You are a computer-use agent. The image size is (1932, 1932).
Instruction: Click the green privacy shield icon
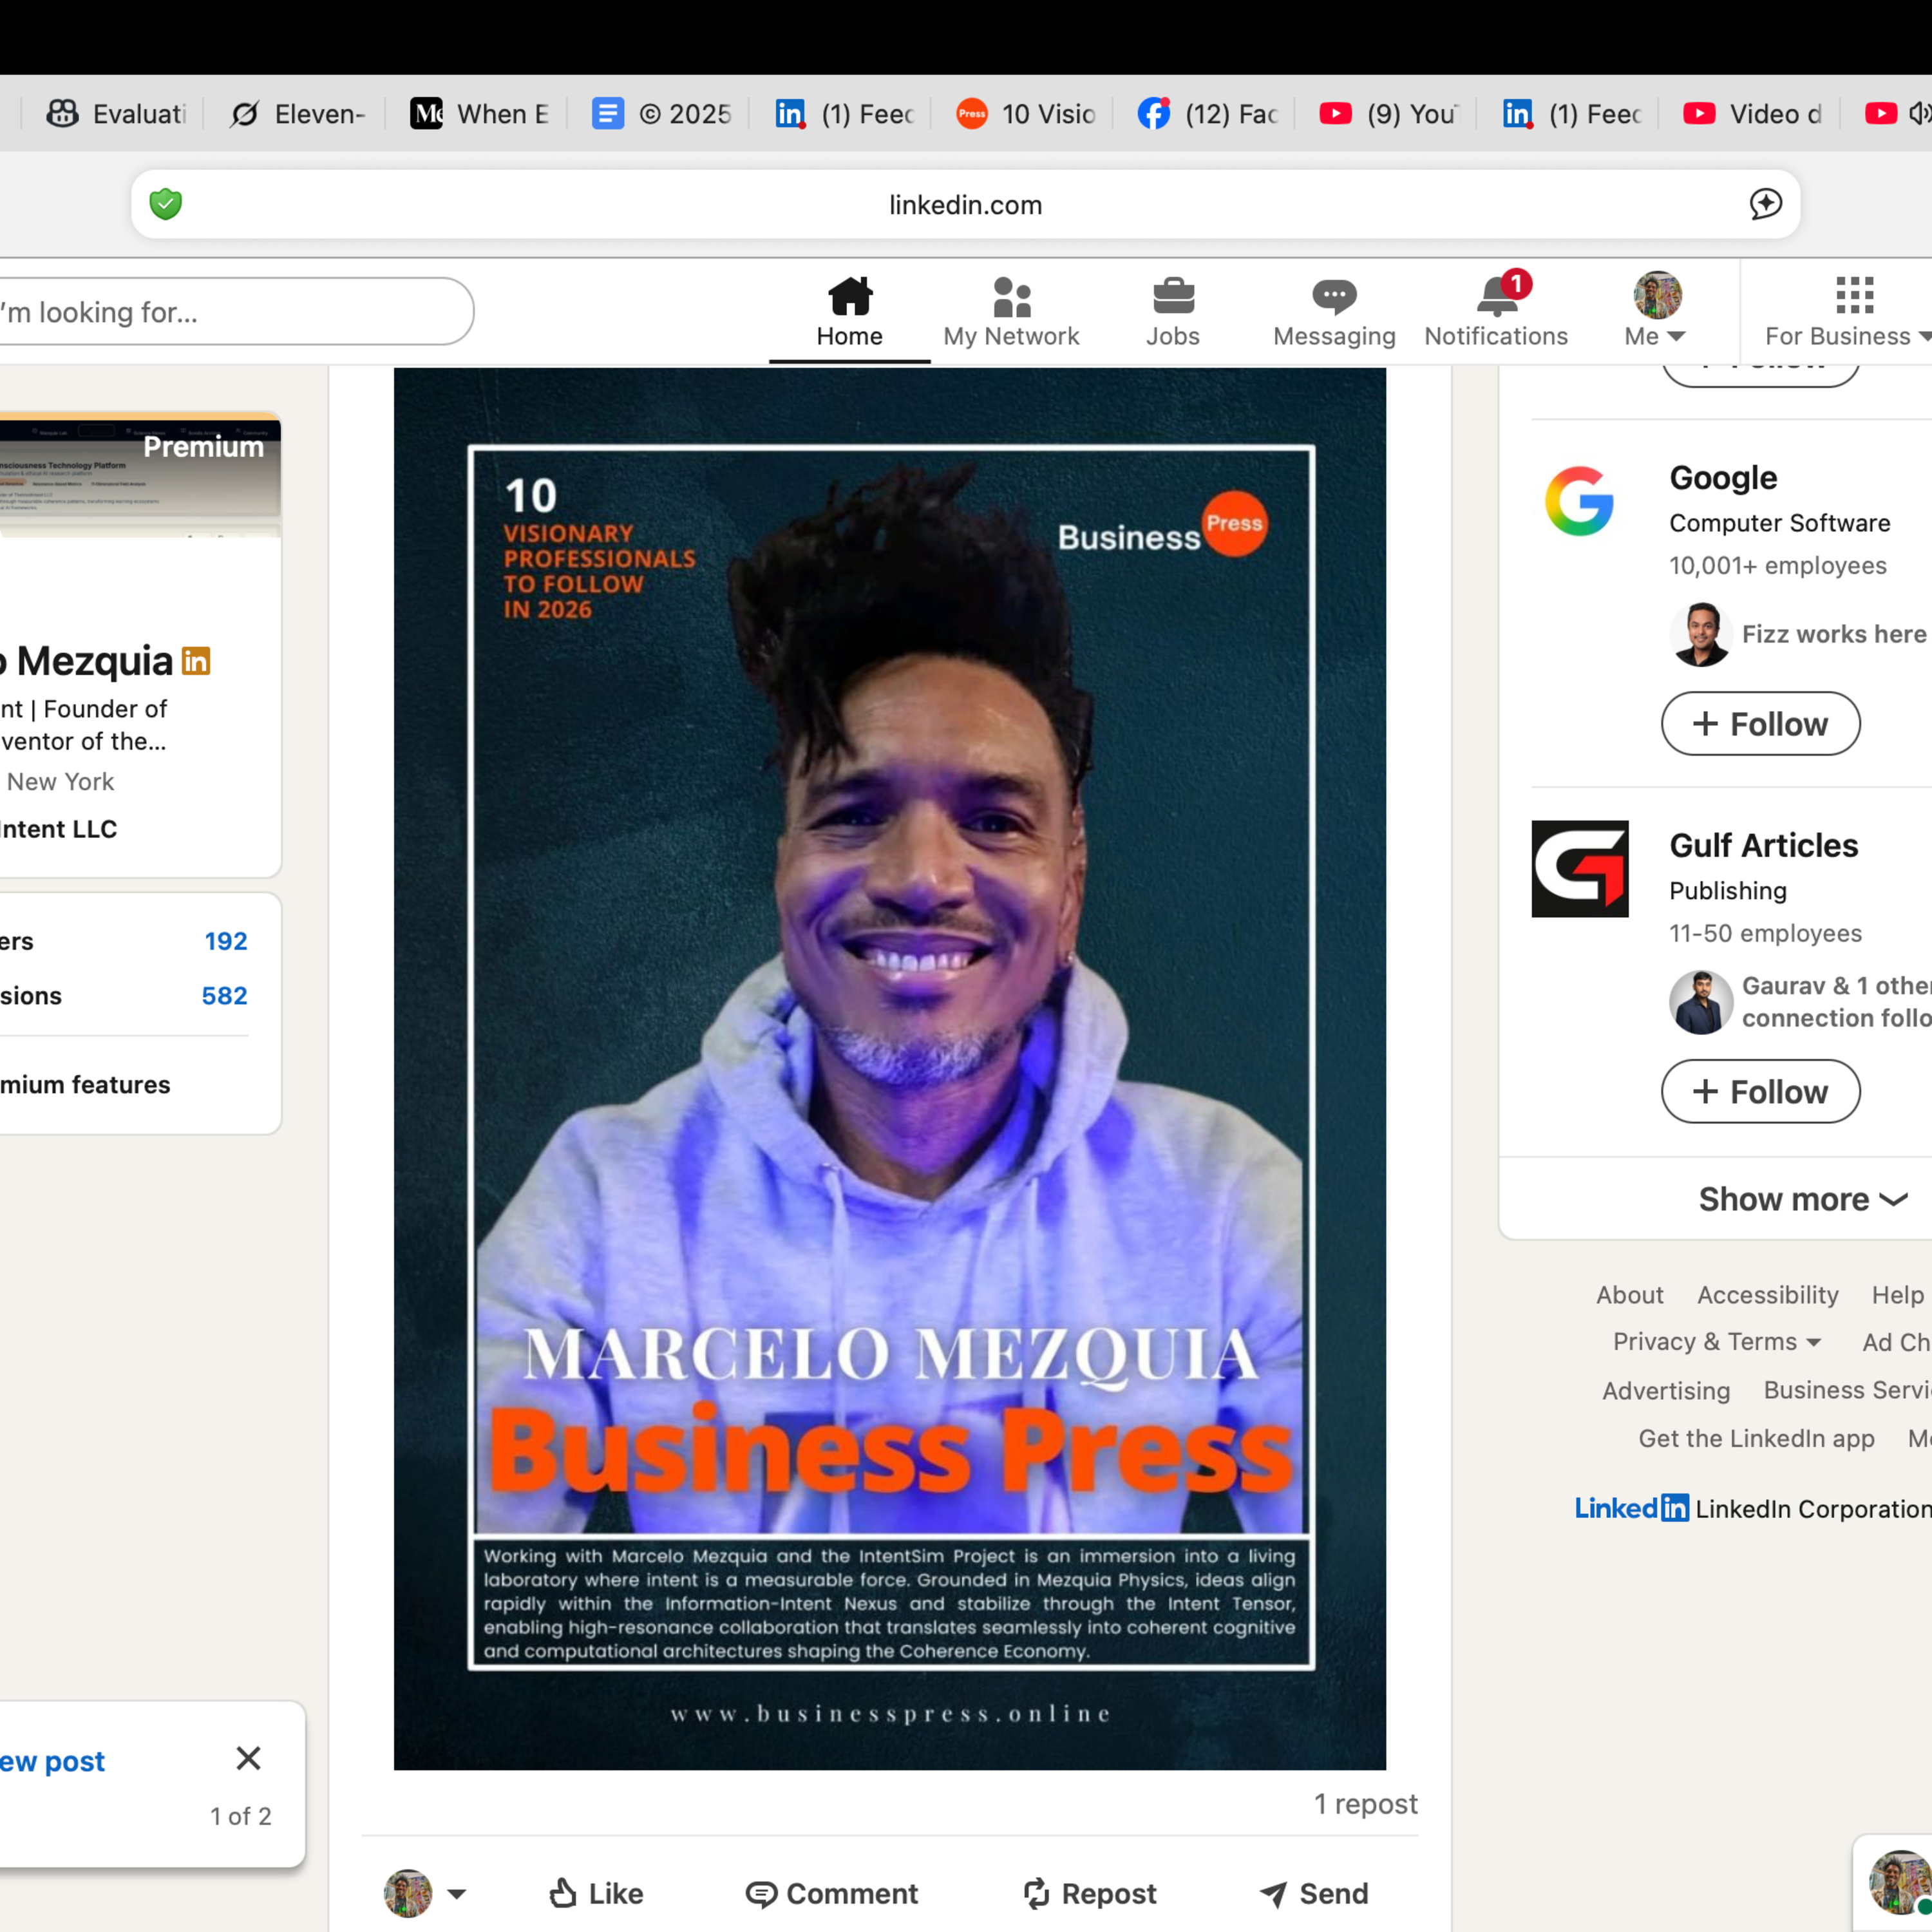pyautogui.click(x=166, y=204)
